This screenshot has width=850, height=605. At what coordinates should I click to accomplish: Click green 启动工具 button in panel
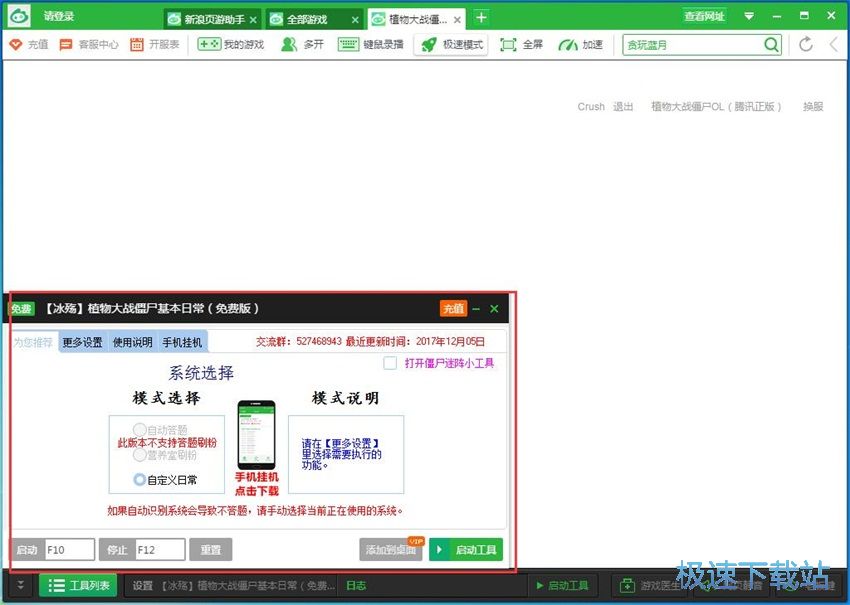pyautogui.click(x=466, y=550)
